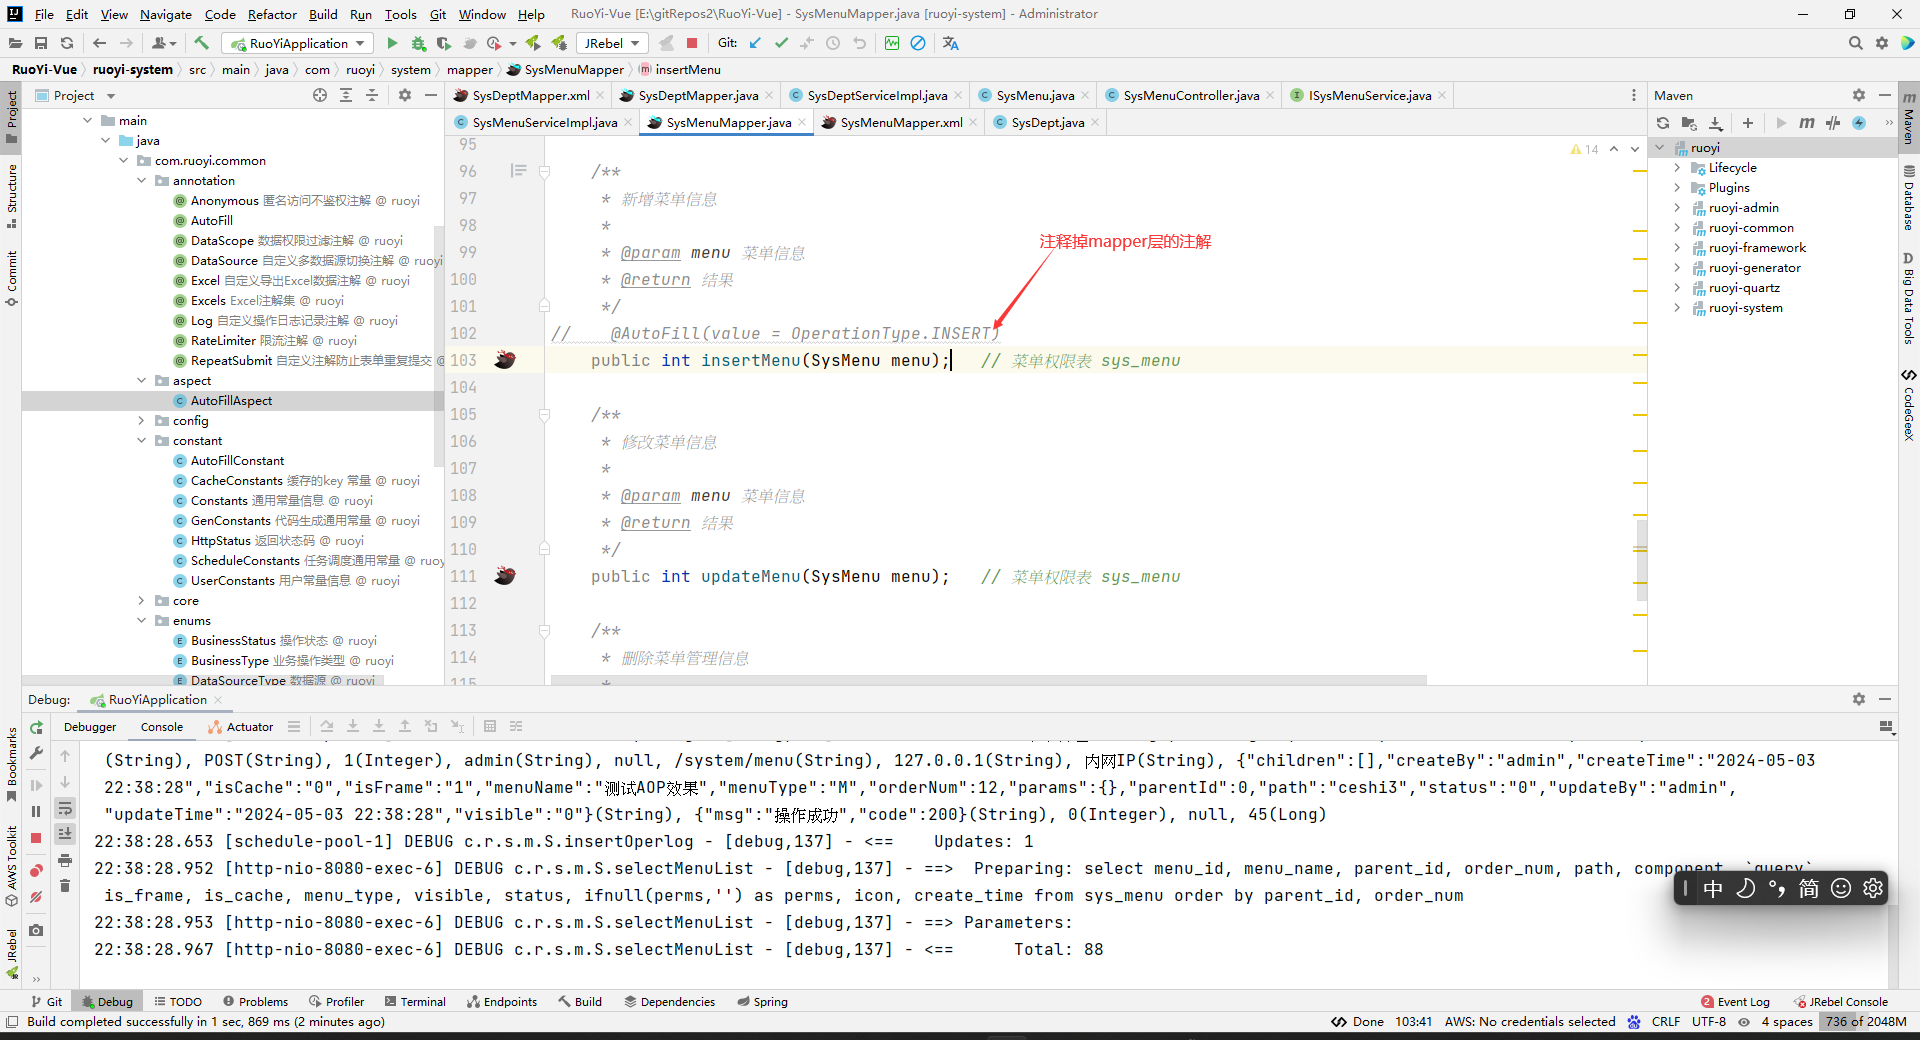
Task: Click the Print console icon
Action: (65, 860)
